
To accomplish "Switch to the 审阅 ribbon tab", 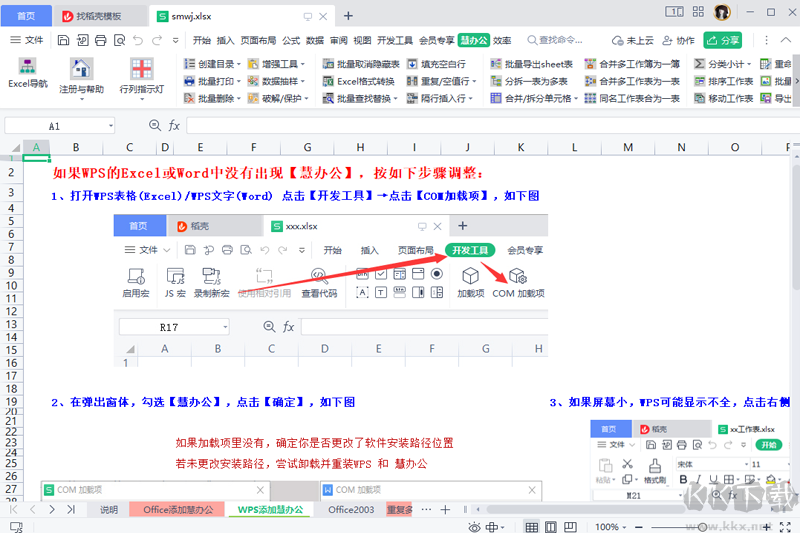I will [x=338, y=40].
